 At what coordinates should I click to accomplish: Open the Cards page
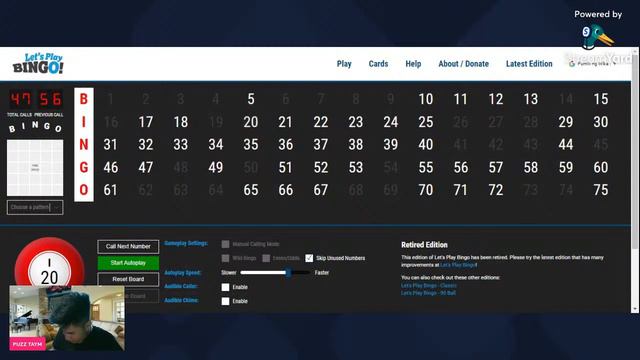(x=378, y=64)
